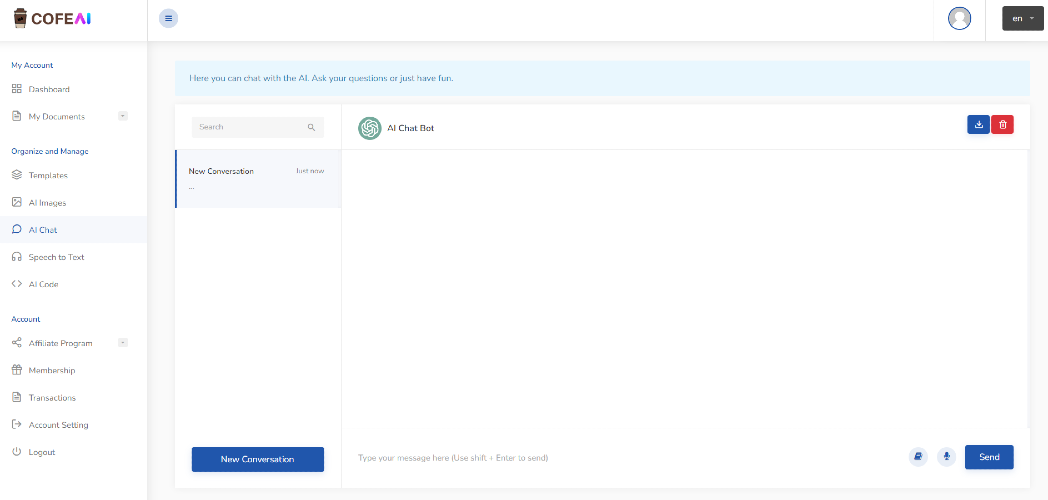Click the microphone voice input icon
The image size is (1048, 500).
click(x=946, y=457)
